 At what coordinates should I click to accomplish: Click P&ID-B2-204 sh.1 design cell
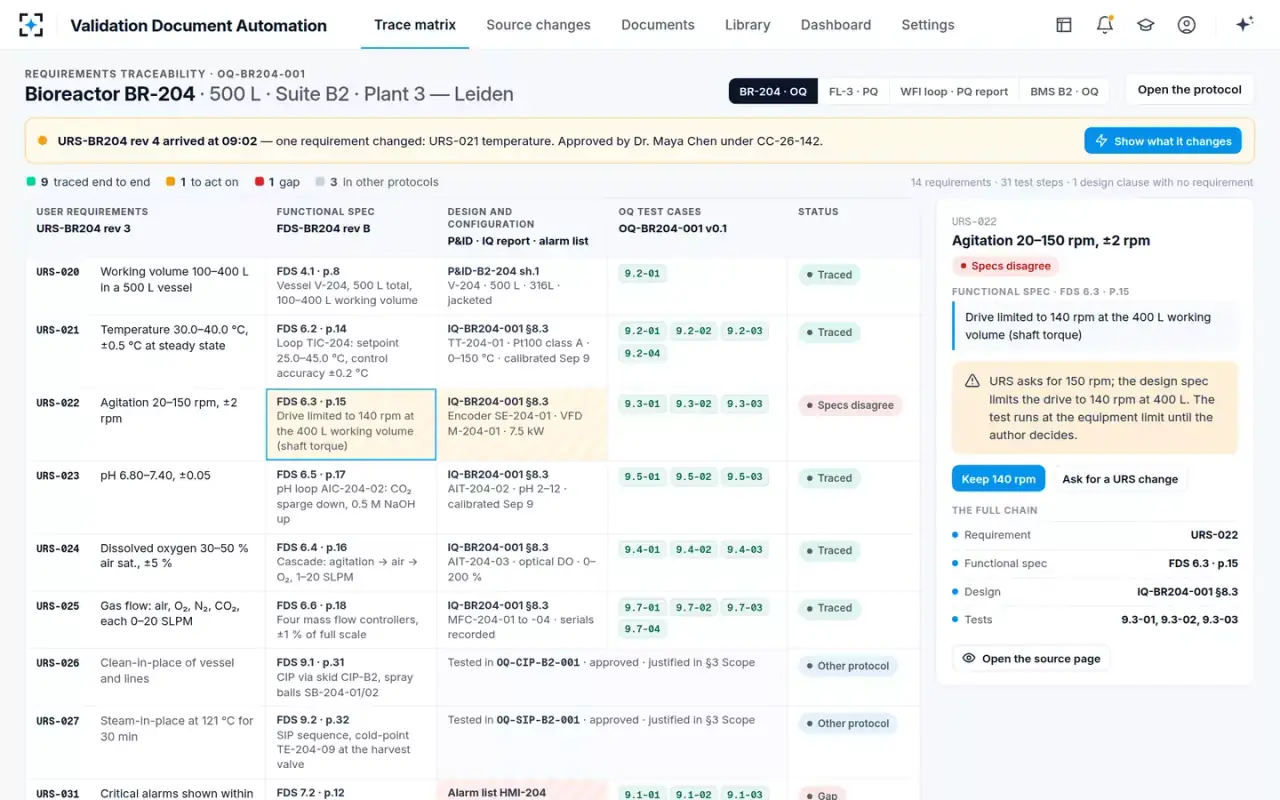click(522, 287)
